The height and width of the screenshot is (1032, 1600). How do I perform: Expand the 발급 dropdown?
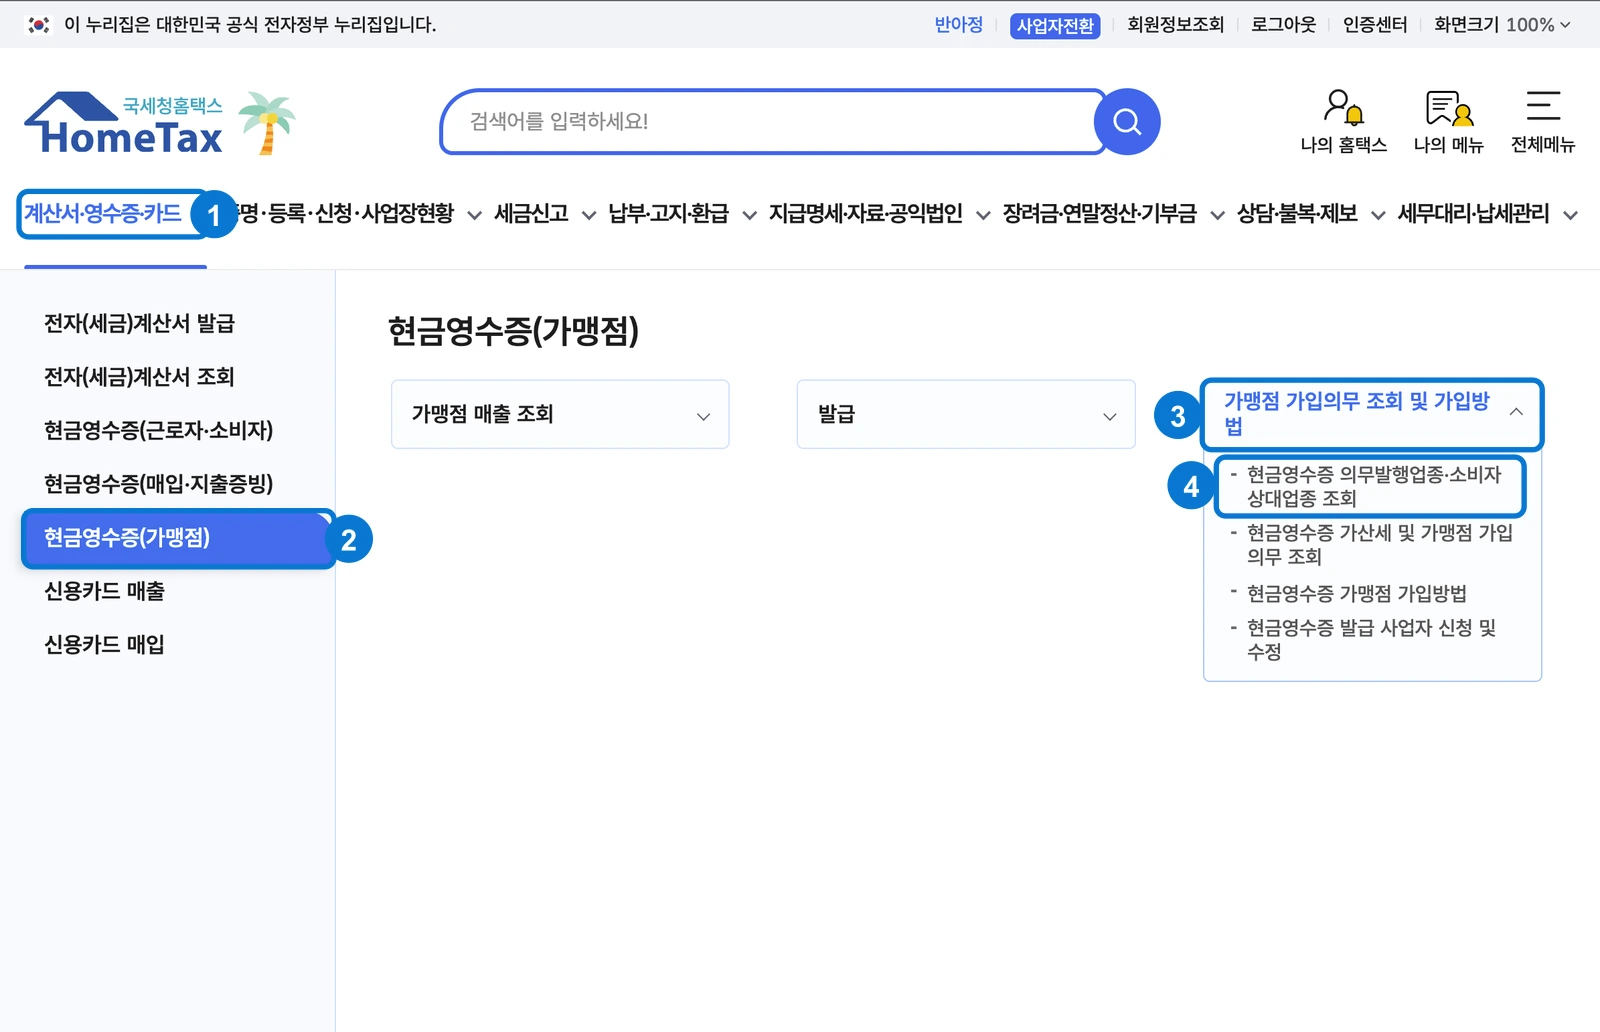(x=966, y=414)
